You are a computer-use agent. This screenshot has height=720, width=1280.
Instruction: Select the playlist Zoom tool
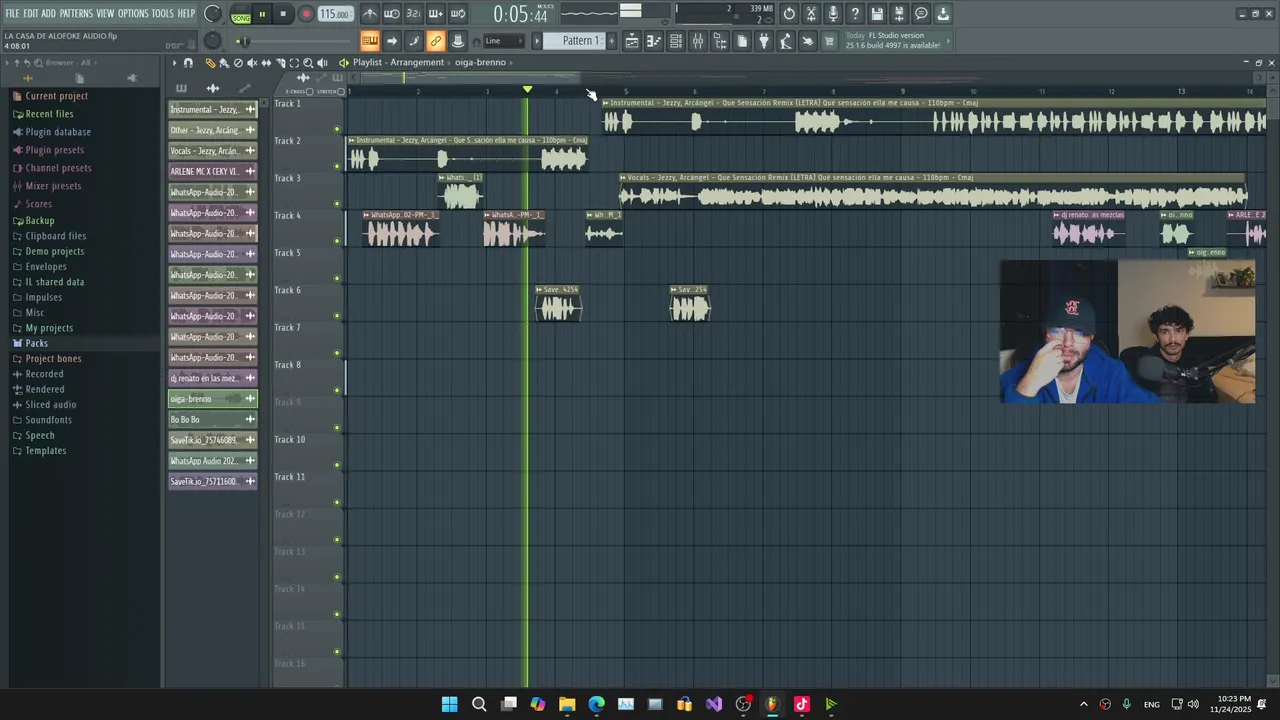pos(308,63)
